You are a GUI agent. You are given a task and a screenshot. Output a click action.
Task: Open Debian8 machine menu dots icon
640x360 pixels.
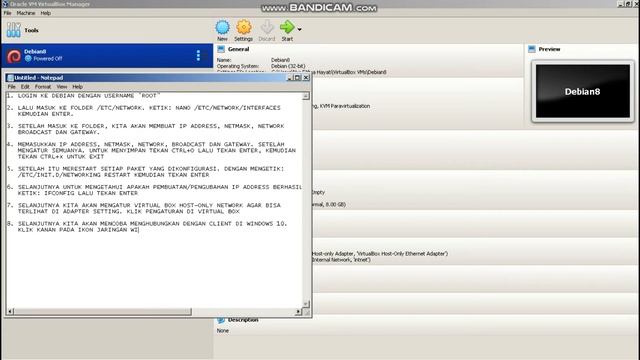[198, 56]
